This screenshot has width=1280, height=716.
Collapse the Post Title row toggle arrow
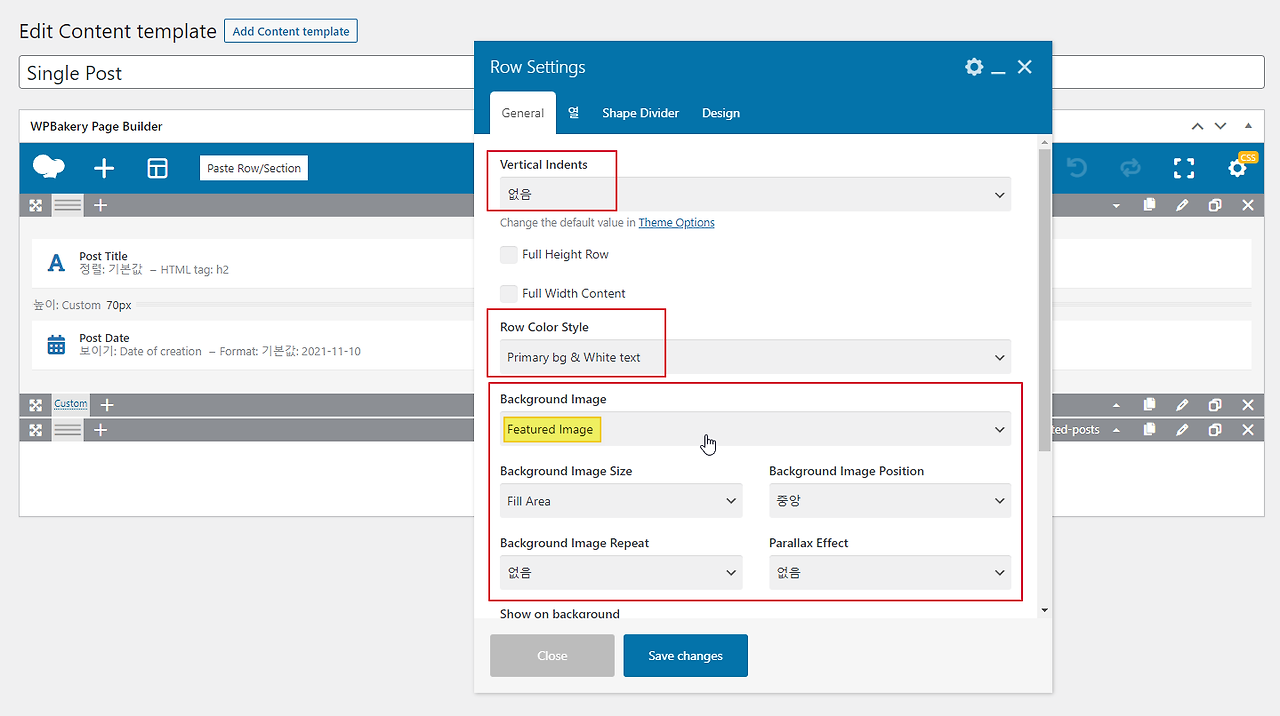[1117, 206]
